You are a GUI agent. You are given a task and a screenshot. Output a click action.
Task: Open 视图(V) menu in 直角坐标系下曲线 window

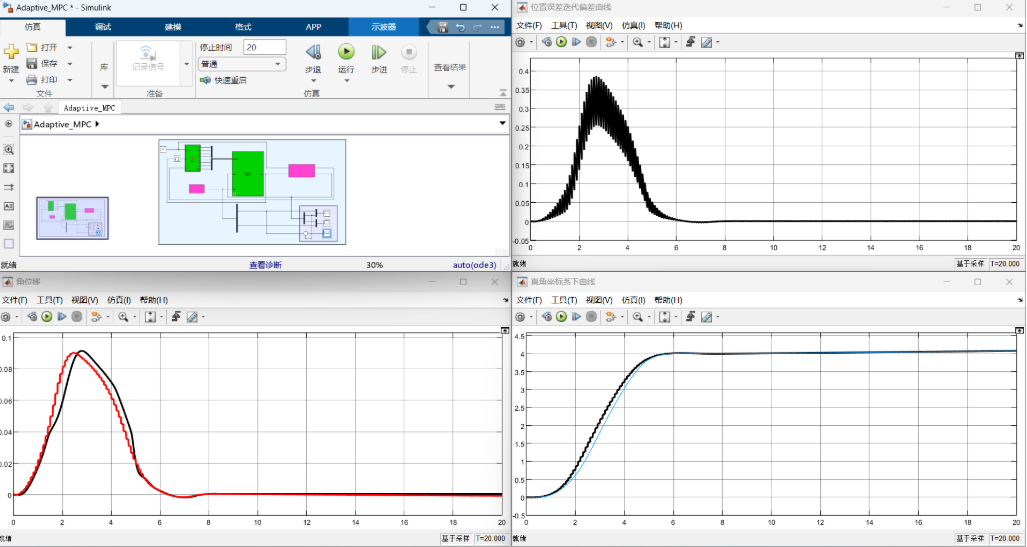click(599, 300)
